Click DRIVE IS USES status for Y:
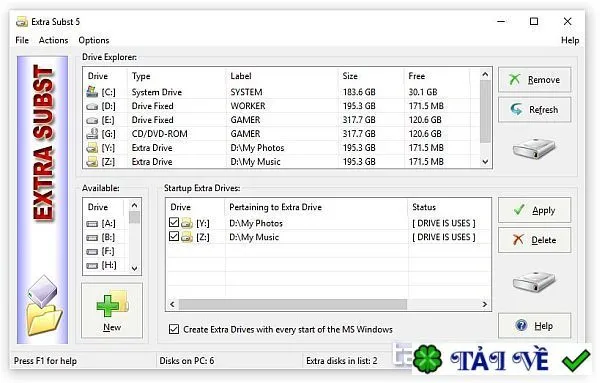 point(444,223)
